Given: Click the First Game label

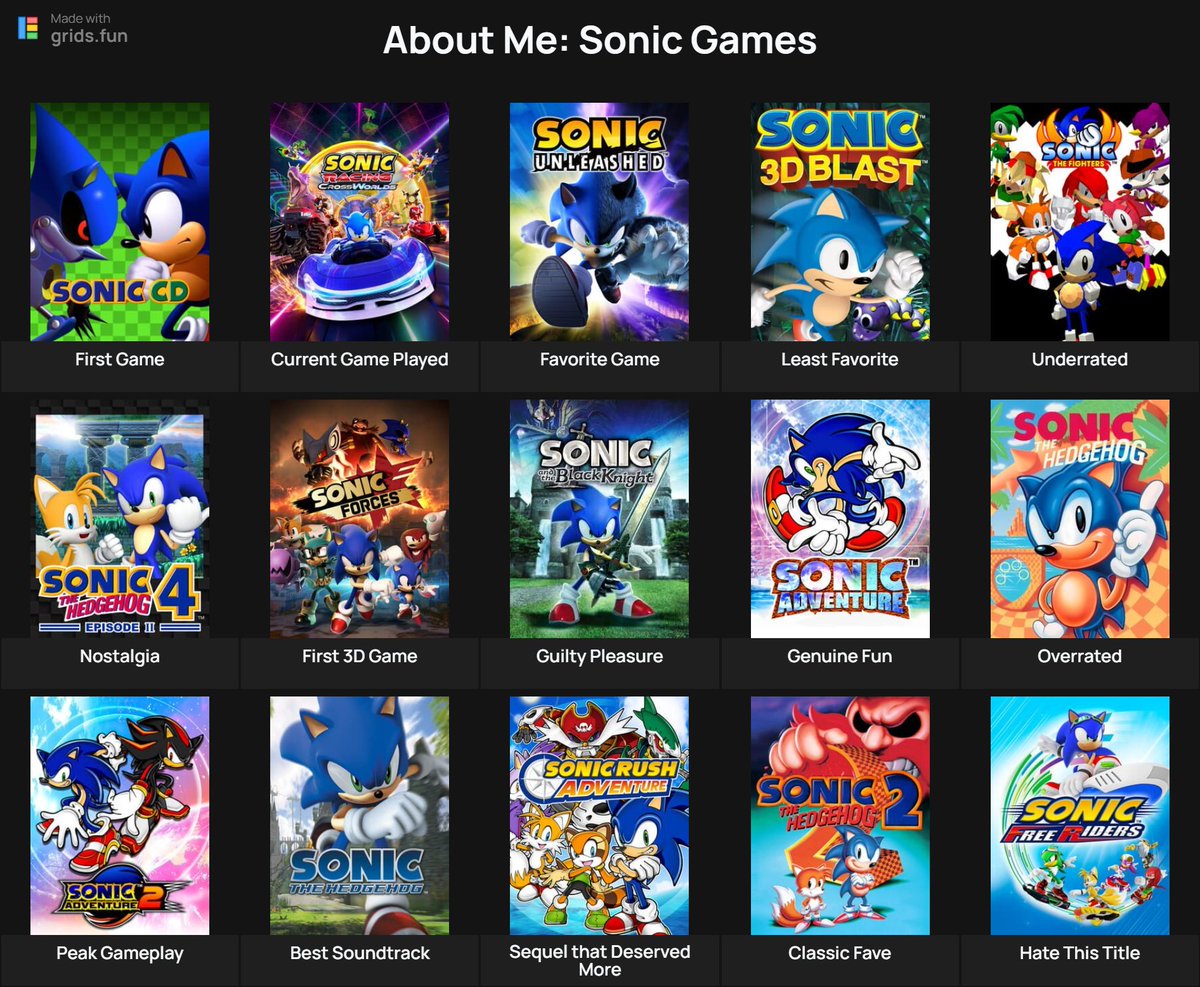Looking at the screenshot, I should pos(120,359).
